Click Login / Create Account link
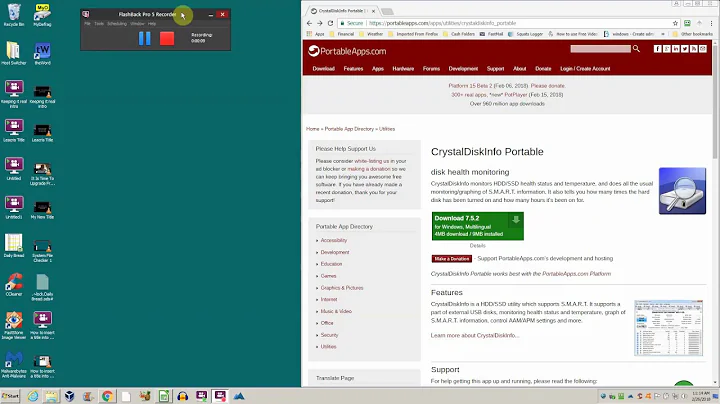Screen dimensions: 720x404 tap(585, 69)
